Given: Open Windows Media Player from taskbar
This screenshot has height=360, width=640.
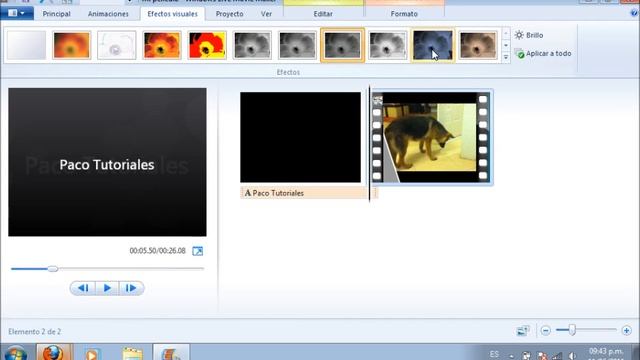Looking at the screenshot, I should (92, 353).
